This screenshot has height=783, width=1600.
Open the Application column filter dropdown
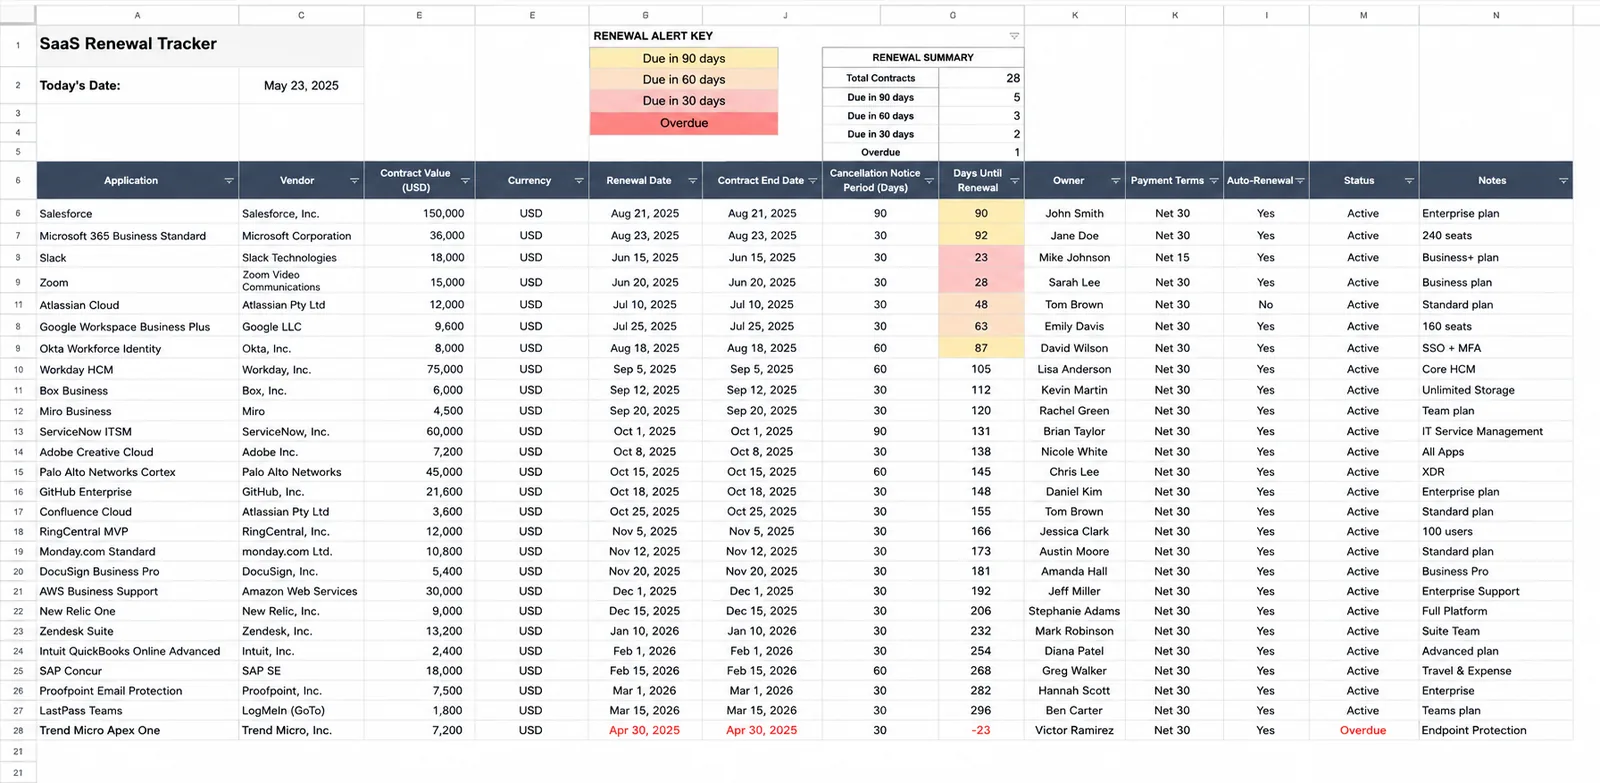(229, 181)
